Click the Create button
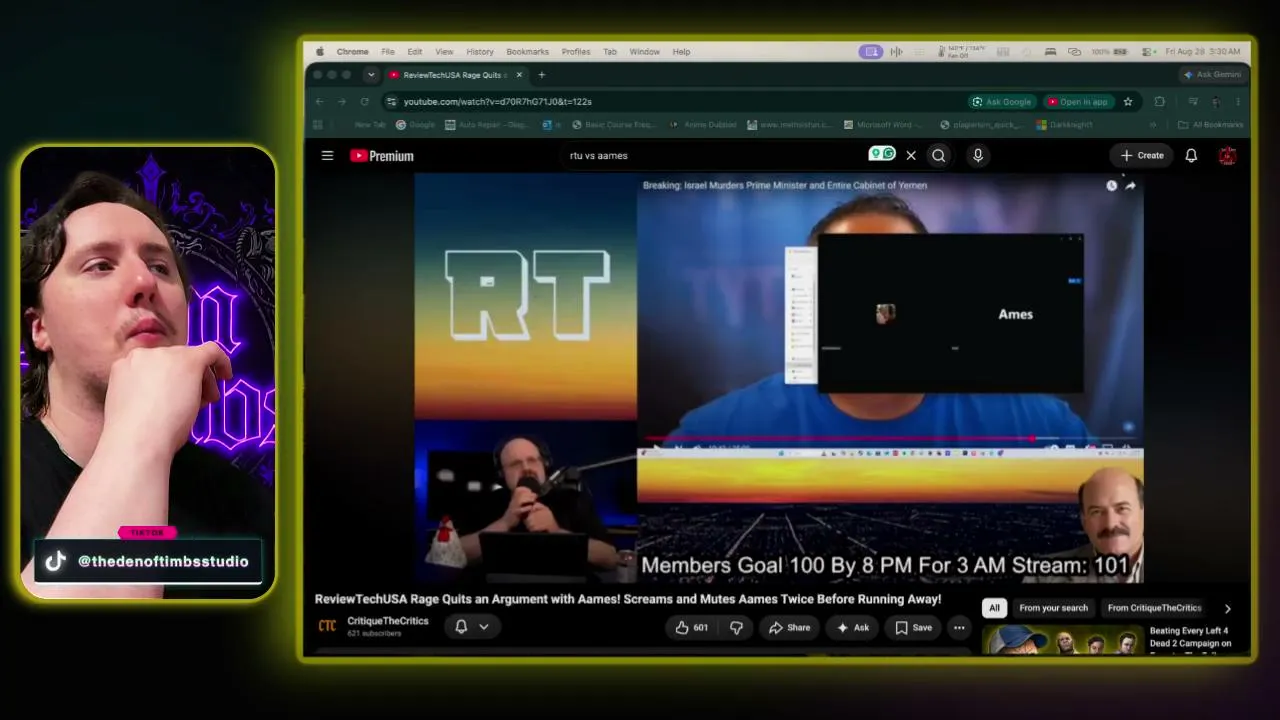 pyautogui.click(x=1142, y=155)
